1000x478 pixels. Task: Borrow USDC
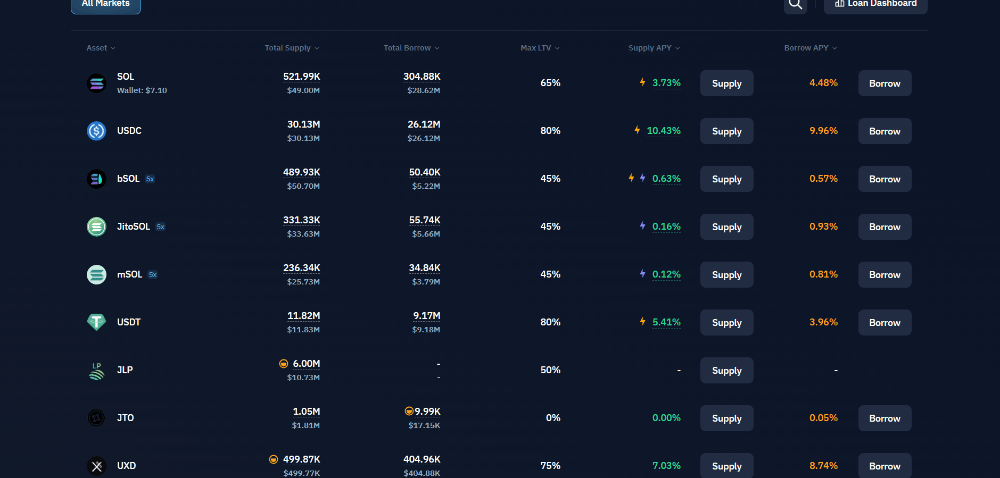[x=885, y=131]
